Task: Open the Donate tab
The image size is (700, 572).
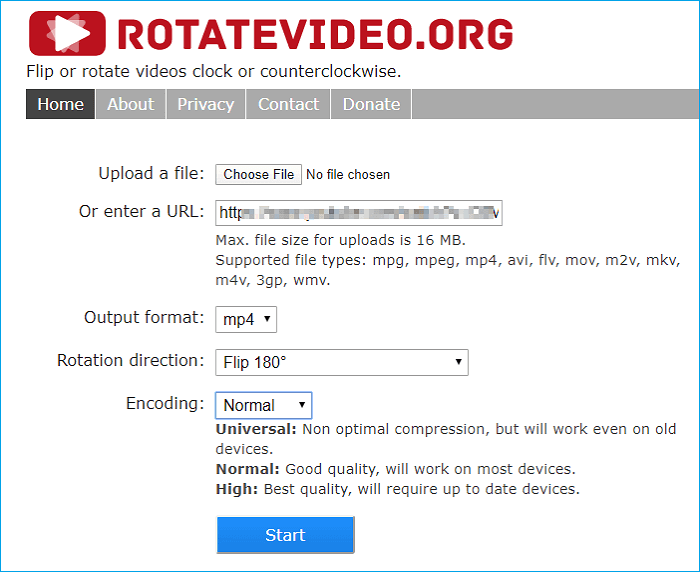Action: coord(371,104)
